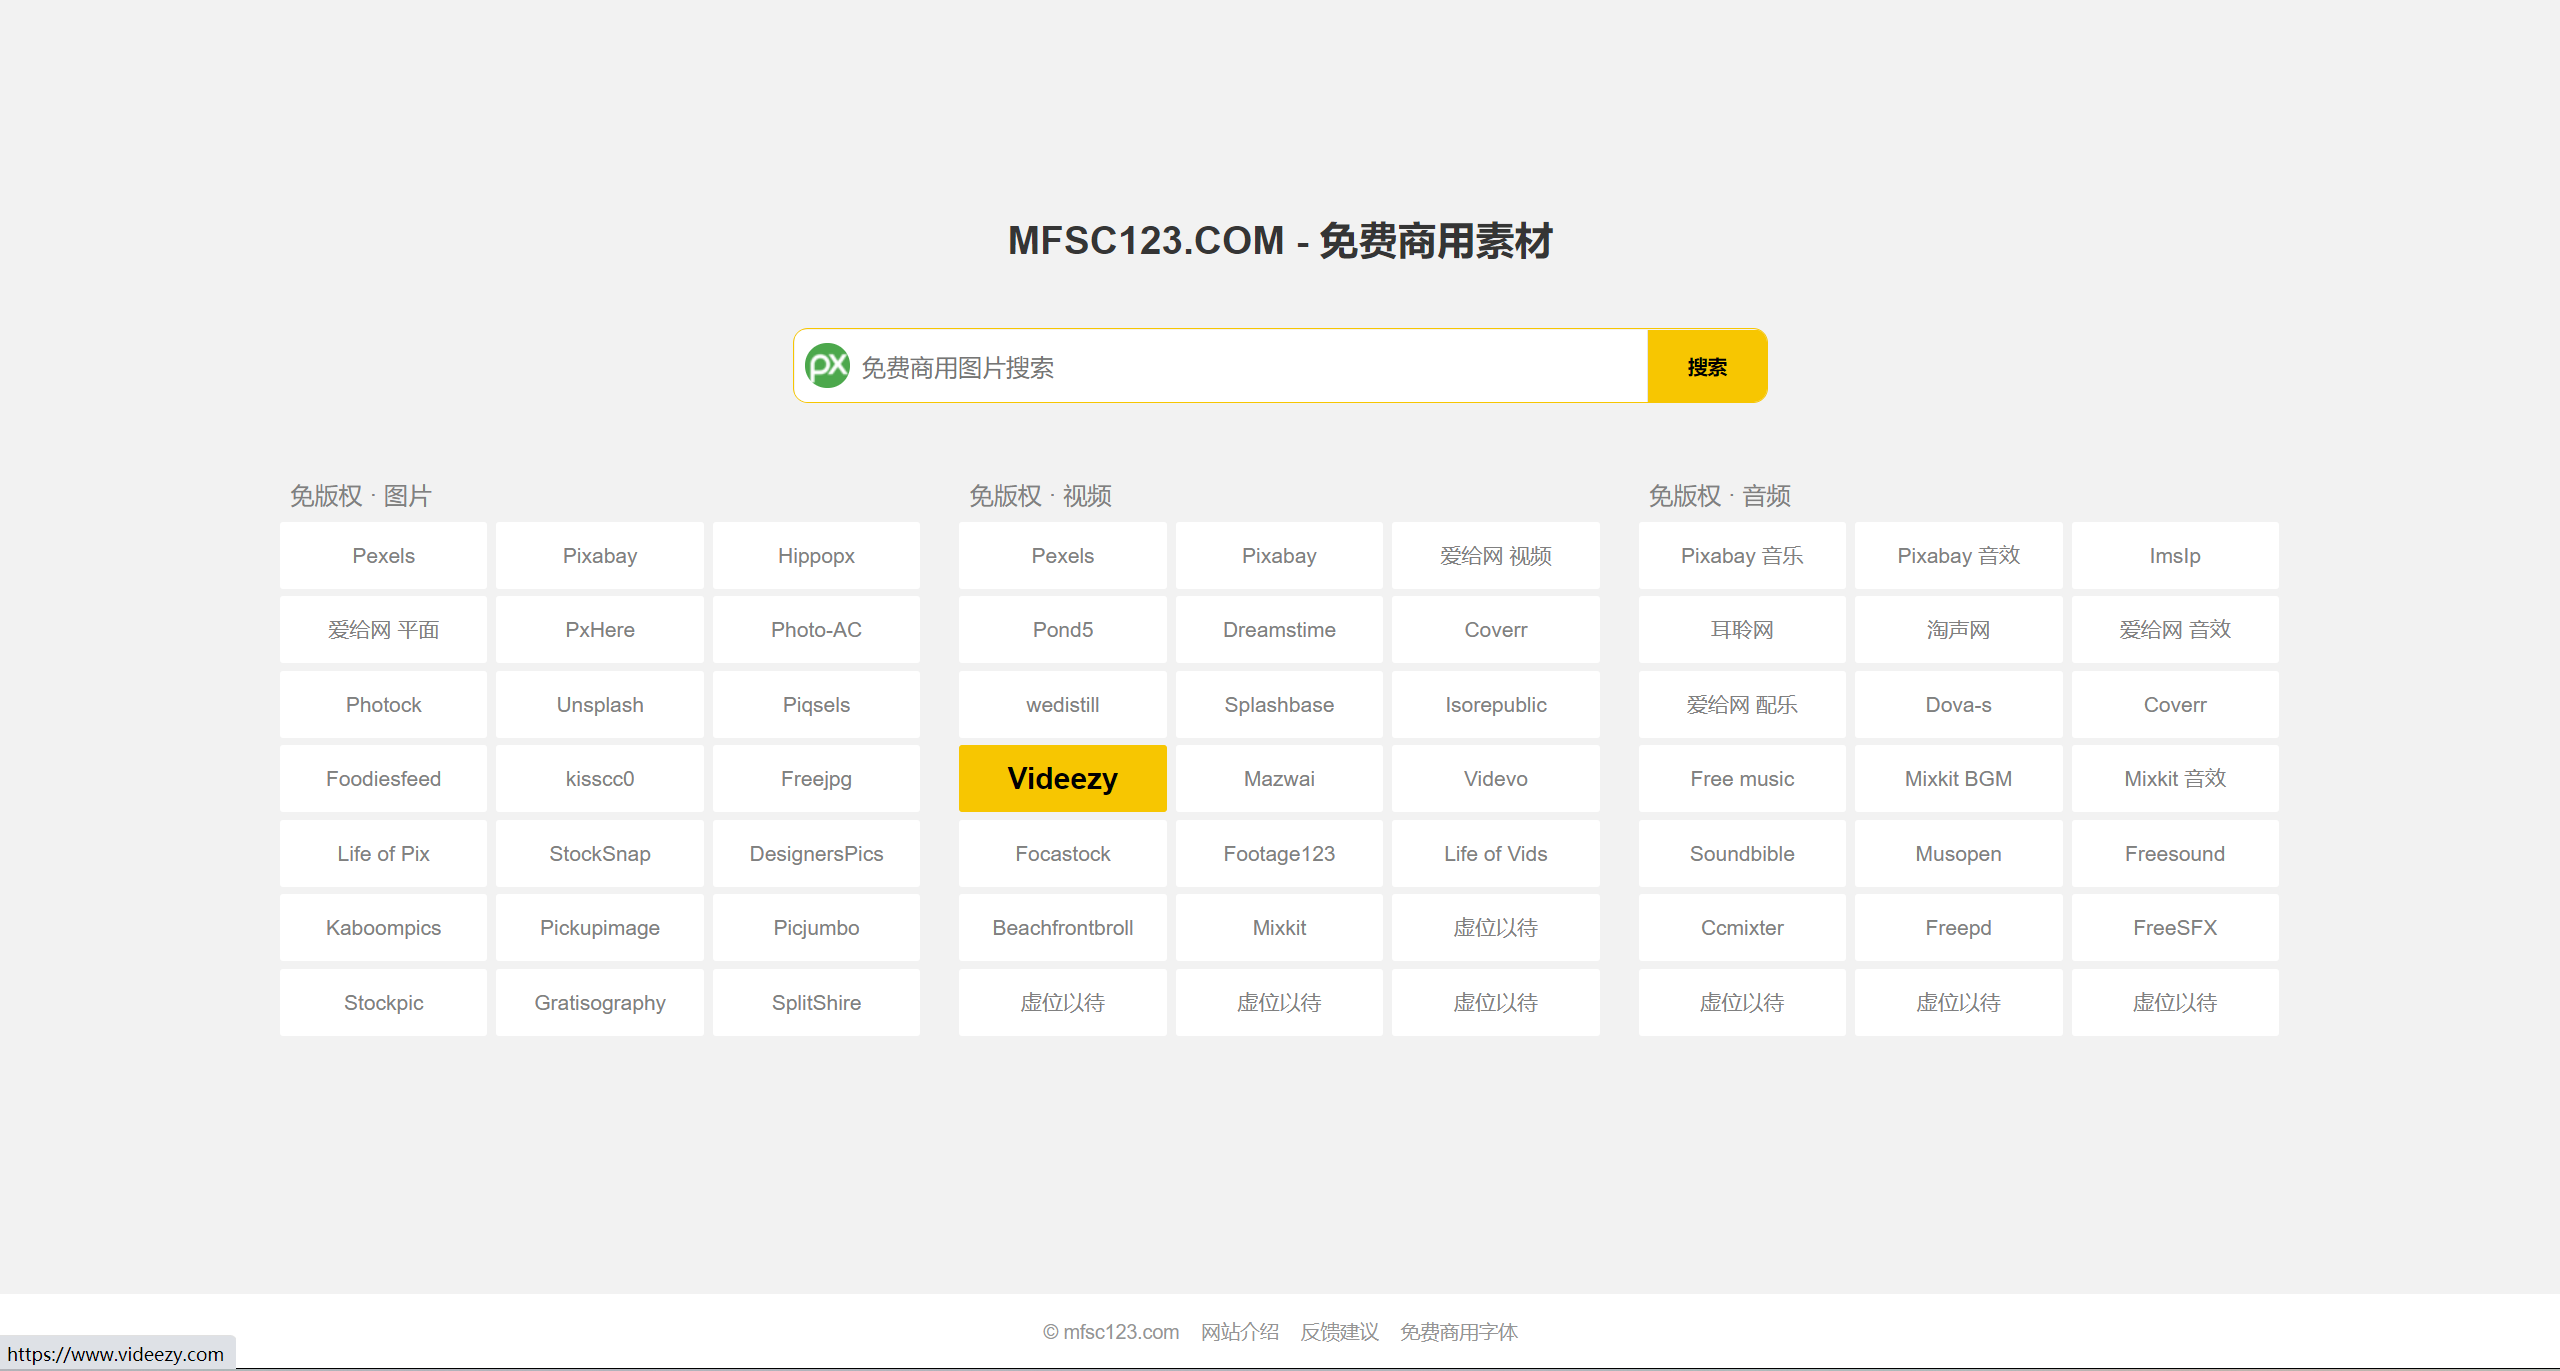Click the 搜索 search button
The height and width of the screenshot is (1371, 2560).
(1706, 365)
